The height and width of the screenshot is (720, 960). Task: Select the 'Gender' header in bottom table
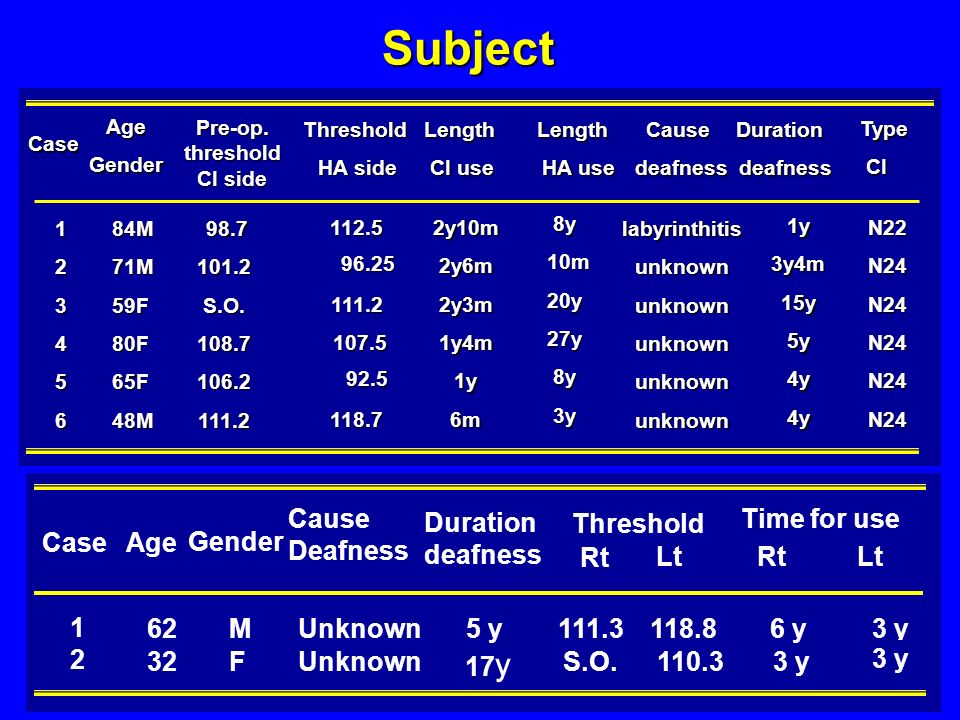pos(236,542)
